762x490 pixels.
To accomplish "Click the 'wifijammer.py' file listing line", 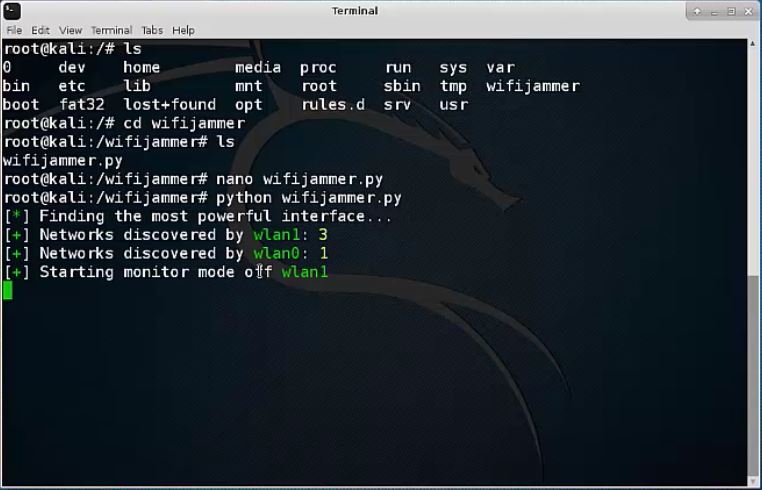I will tap(63, 160).
